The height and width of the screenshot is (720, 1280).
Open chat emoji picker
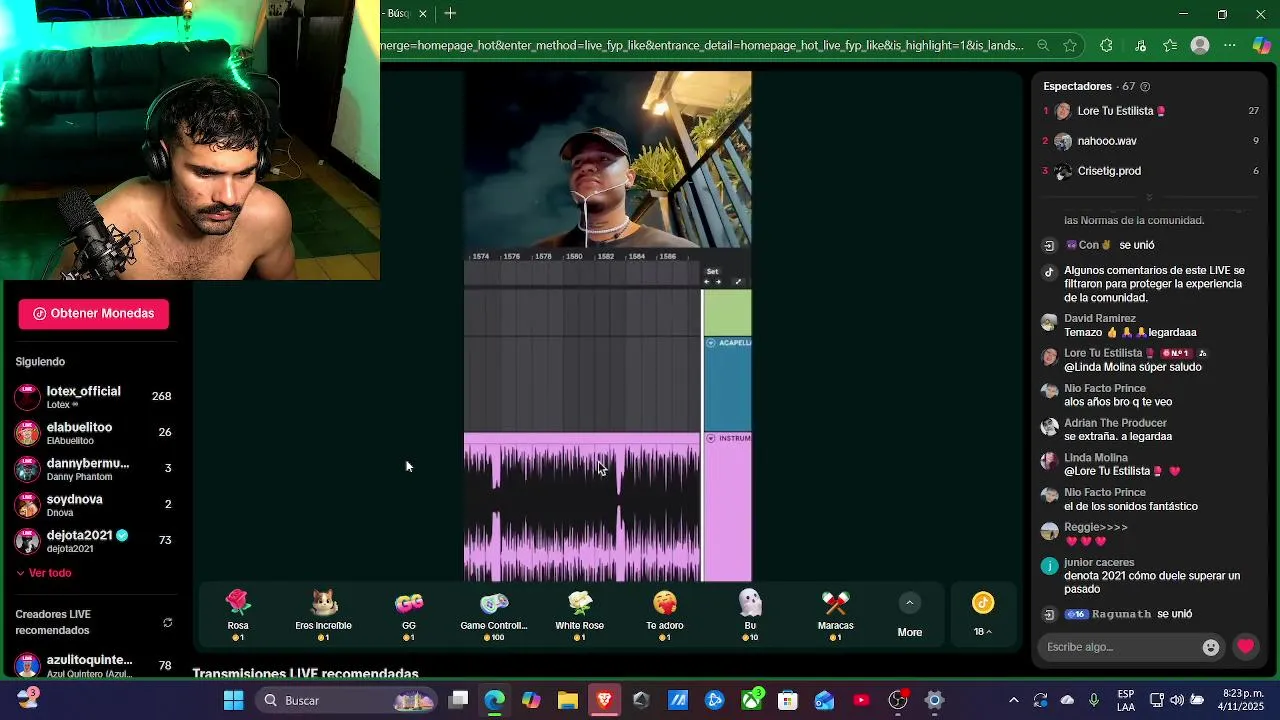1211,647
